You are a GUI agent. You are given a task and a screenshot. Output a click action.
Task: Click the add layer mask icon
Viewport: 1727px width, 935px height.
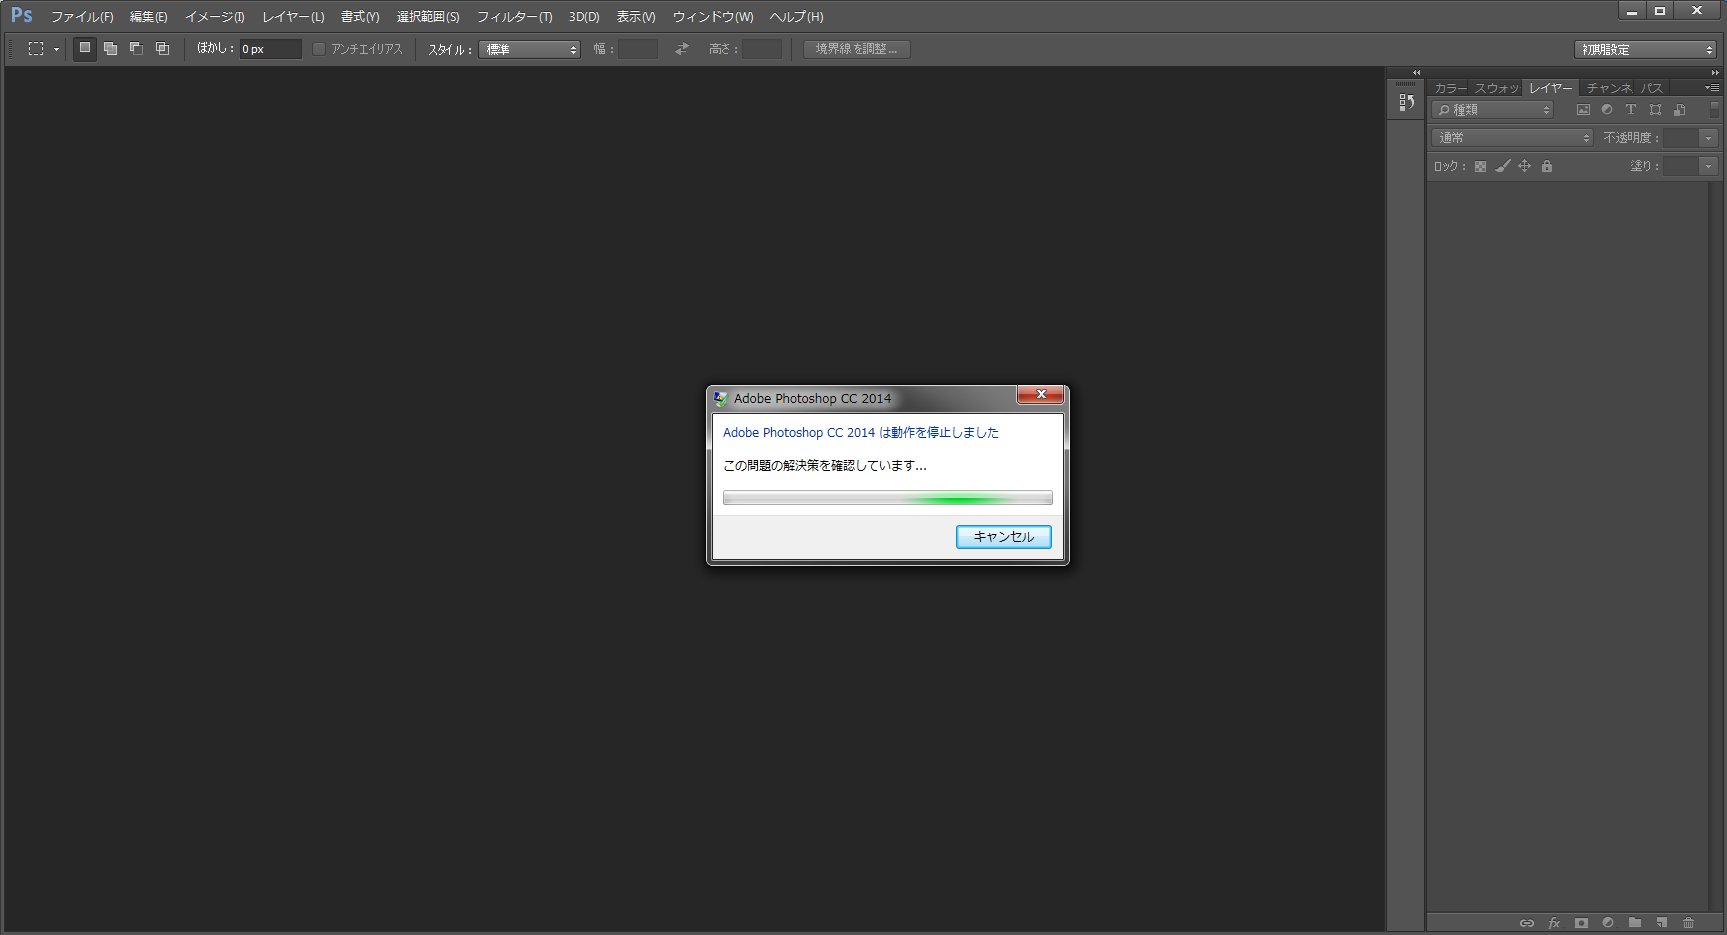1581,923
